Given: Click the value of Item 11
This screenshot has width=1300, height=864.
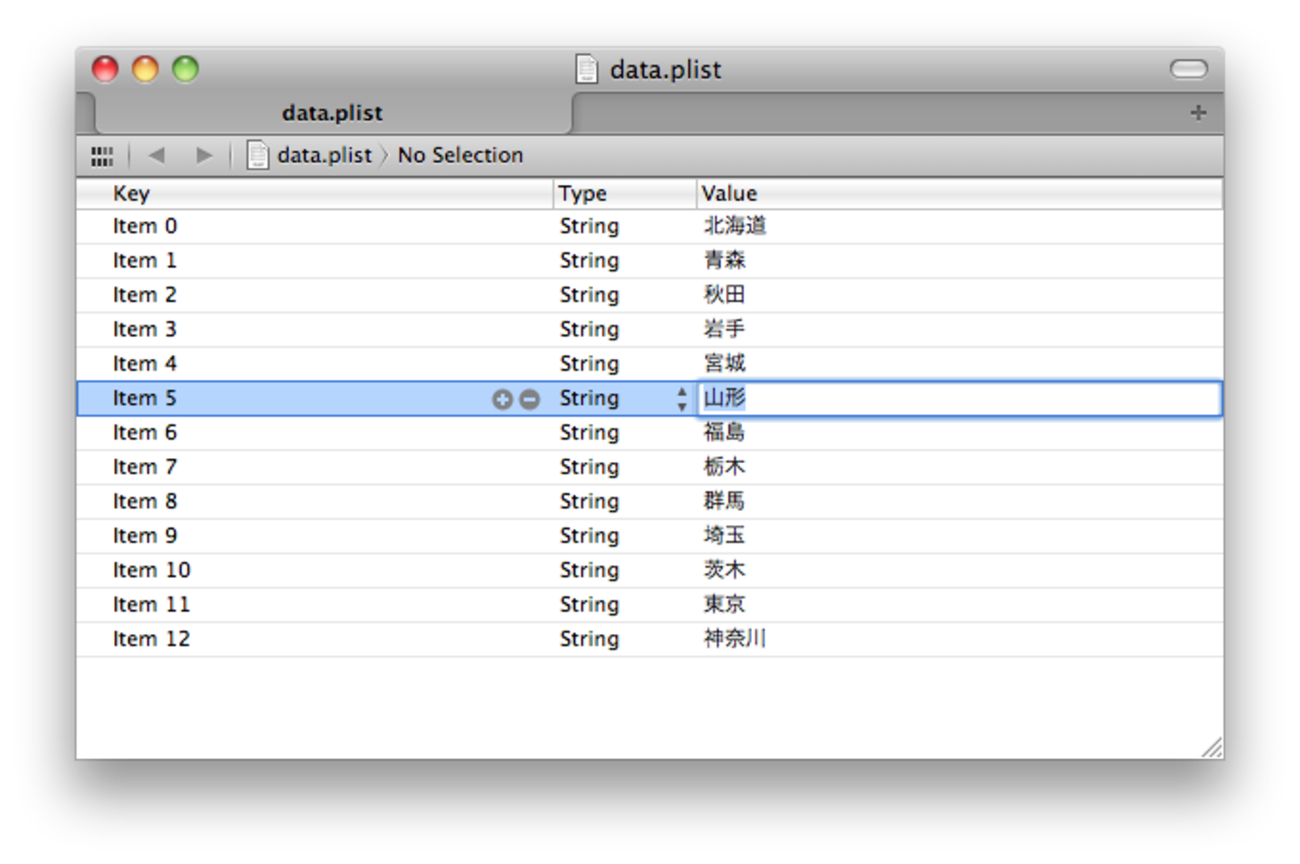Looking at the screenshot, I should (x=724, y=604).
